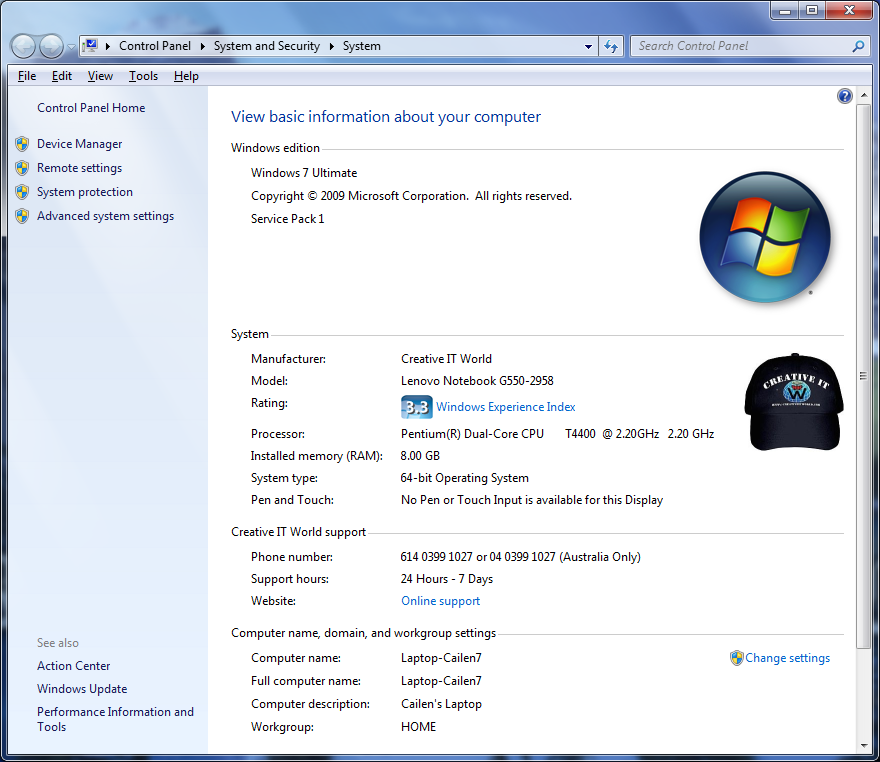Open Action Center under See also
The width and height of the screenshot is (880, 762).
[74, 665]
